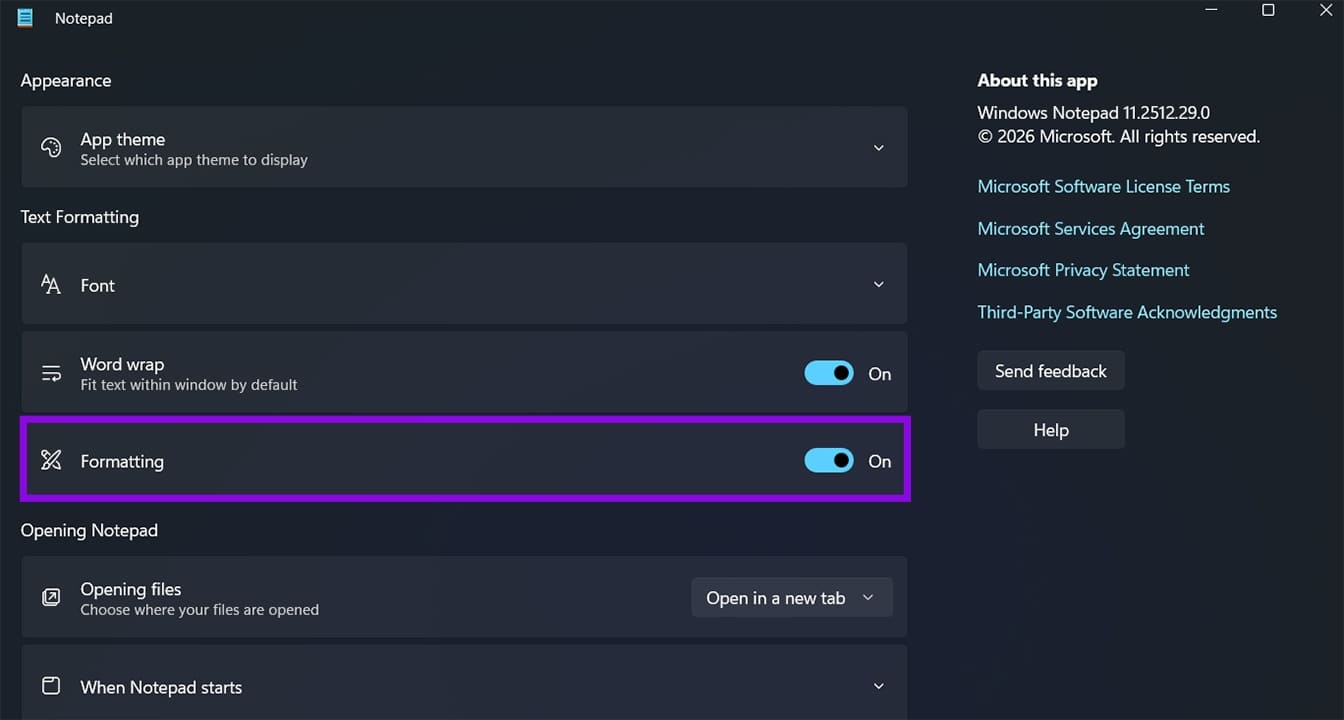Click the App theme palette icon
The width and height of the screenshot is (1344, 720).
coord(51,148)
